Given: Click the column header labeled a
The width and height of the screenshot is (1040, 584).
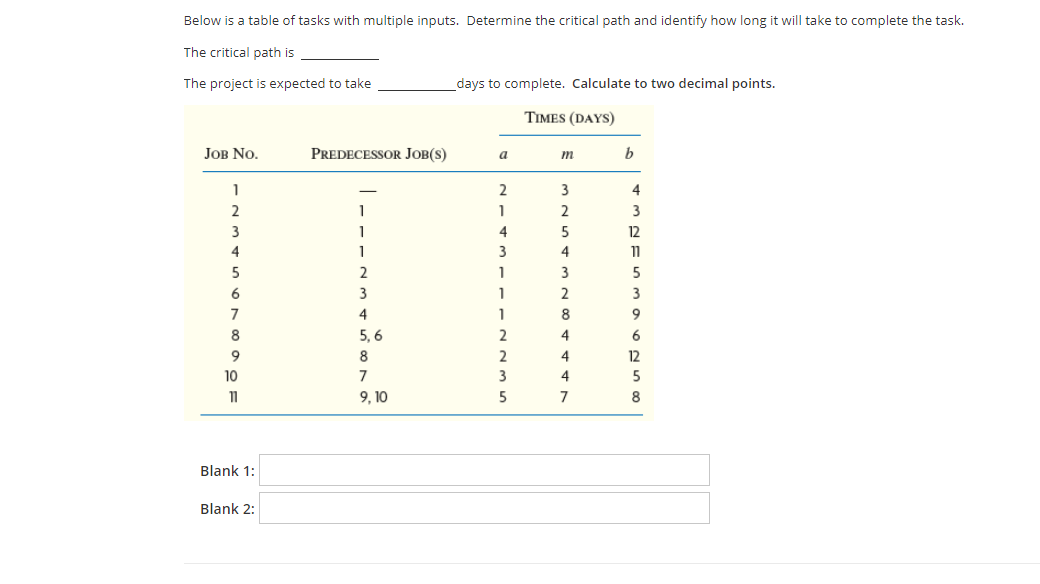Looking at the screenshot, I should [503, 155].
